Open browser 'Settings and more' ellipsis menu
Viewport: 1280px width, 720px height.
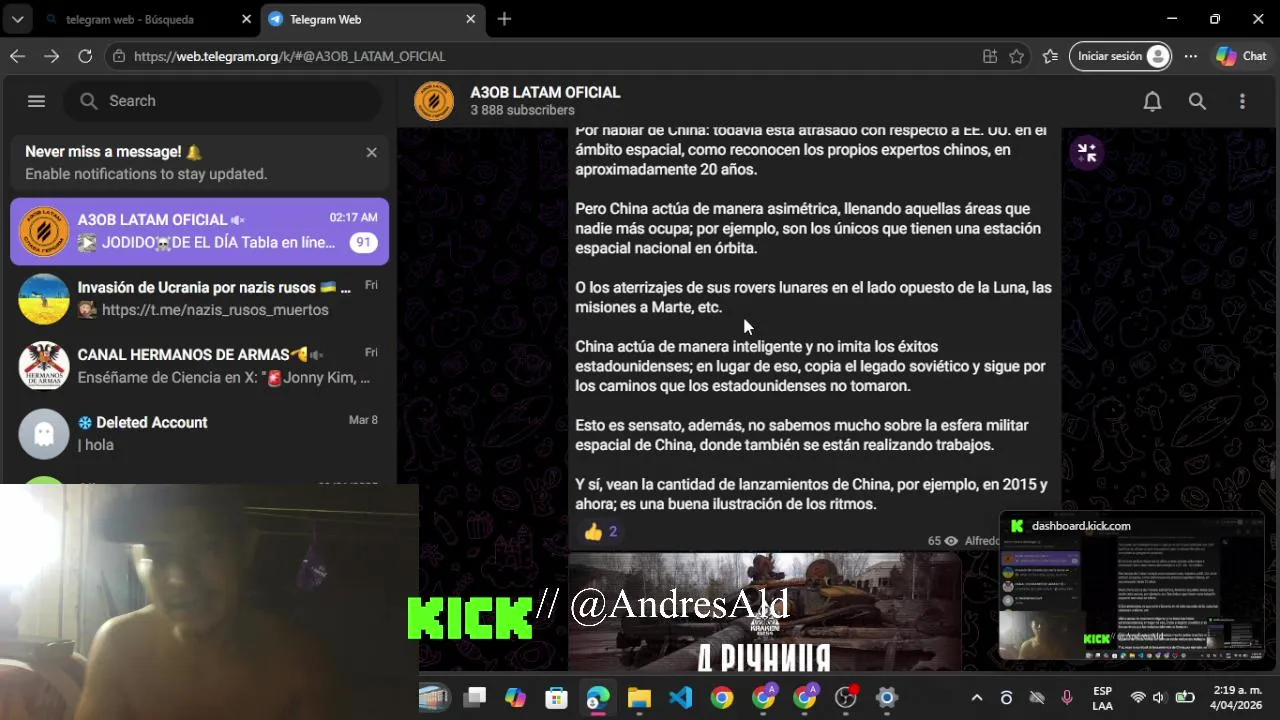coord(1191,56)
